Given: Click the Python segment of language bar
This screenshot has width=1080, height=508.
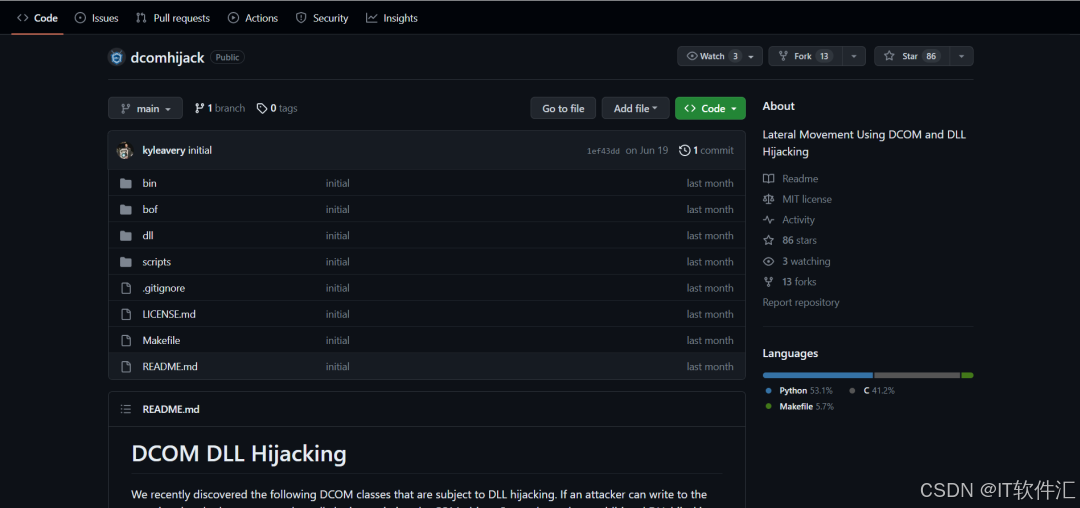Looking at the screenshot, I should coord(818,375).
